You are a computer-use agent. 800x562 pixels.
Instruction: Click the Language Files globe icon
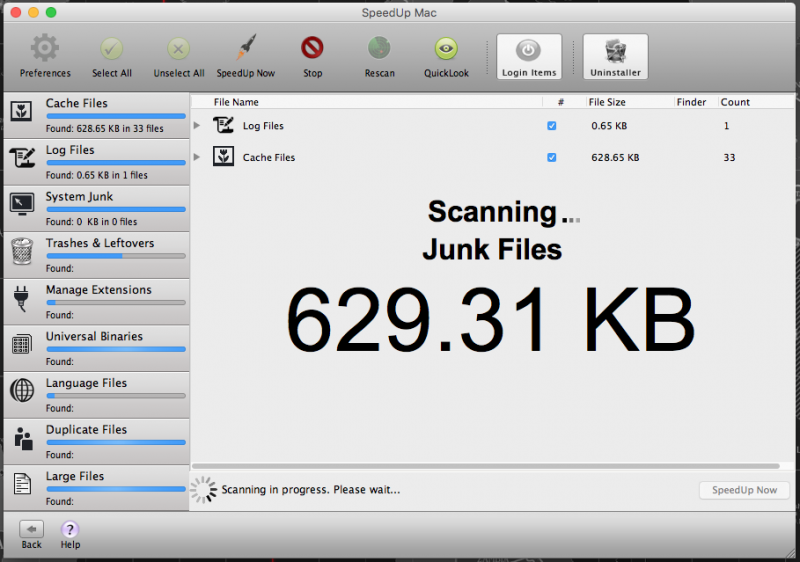pos(22,390)
